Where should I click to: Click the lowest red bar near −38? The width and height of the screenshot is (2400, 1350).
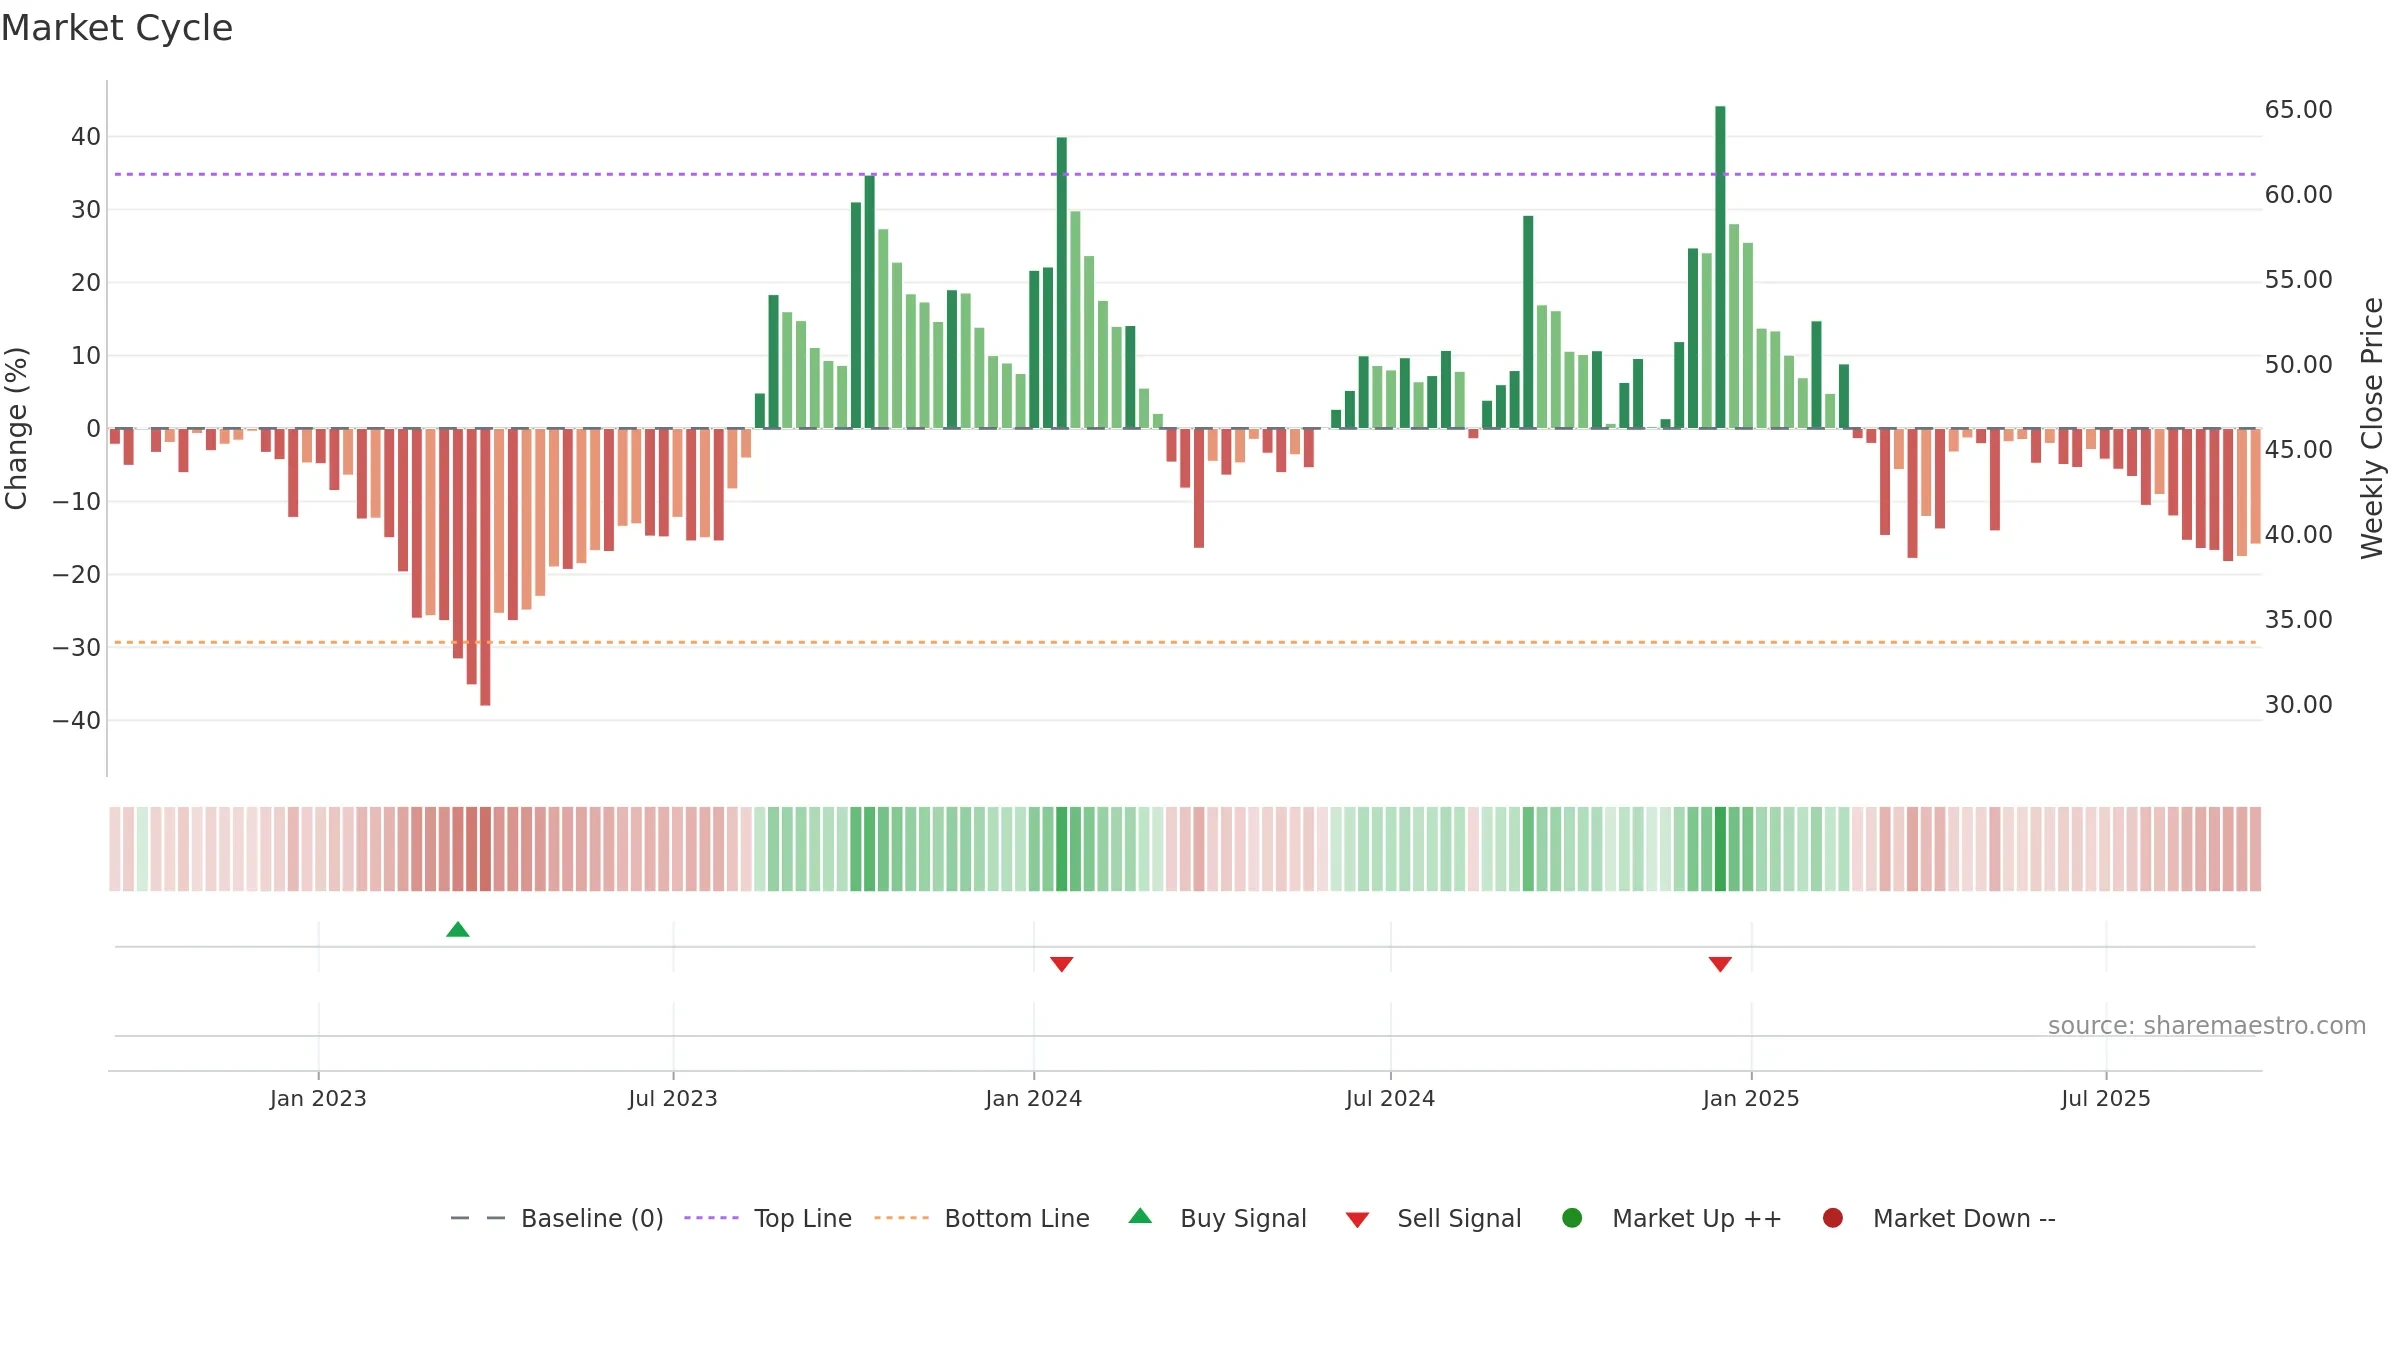(485, 567)
